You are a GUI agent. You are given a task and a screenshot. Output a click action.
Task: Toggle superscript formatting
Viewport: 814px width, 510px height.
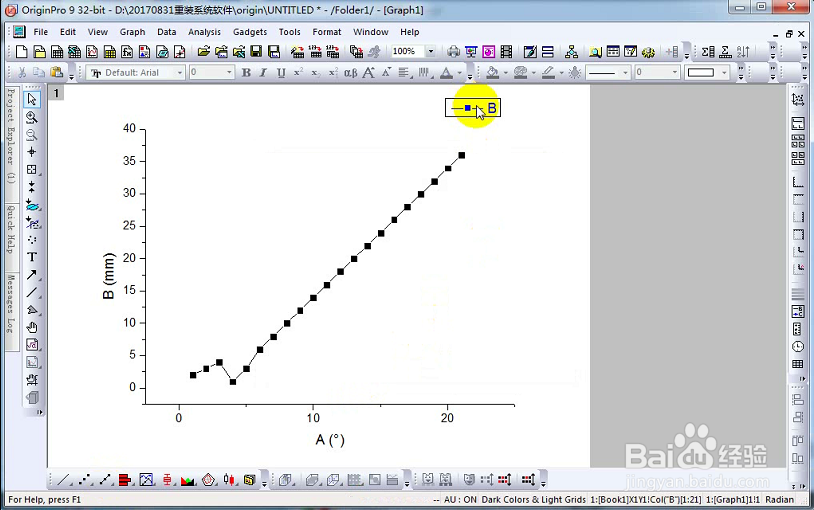[298, 73]
